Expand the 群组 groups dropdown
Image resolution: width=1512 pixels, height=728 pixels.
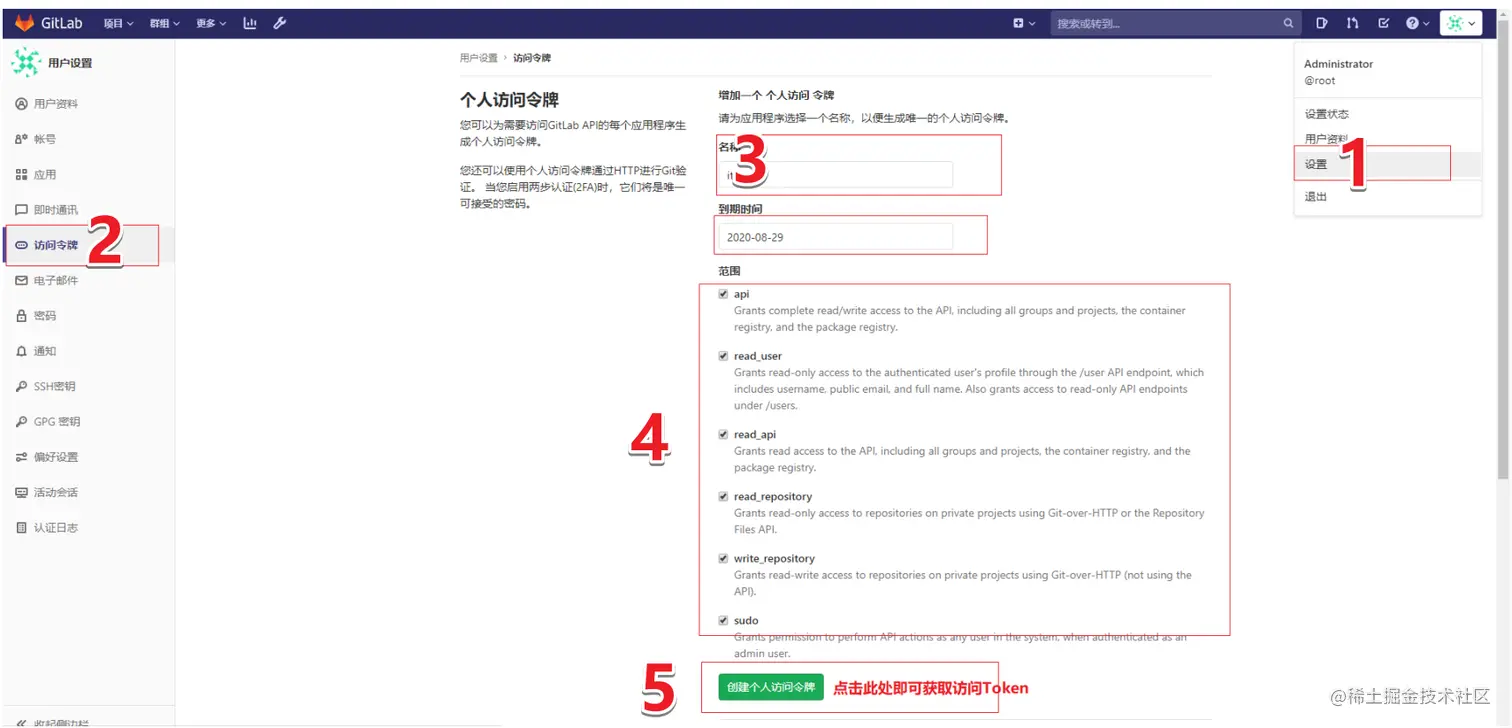(x=165, y=23)
